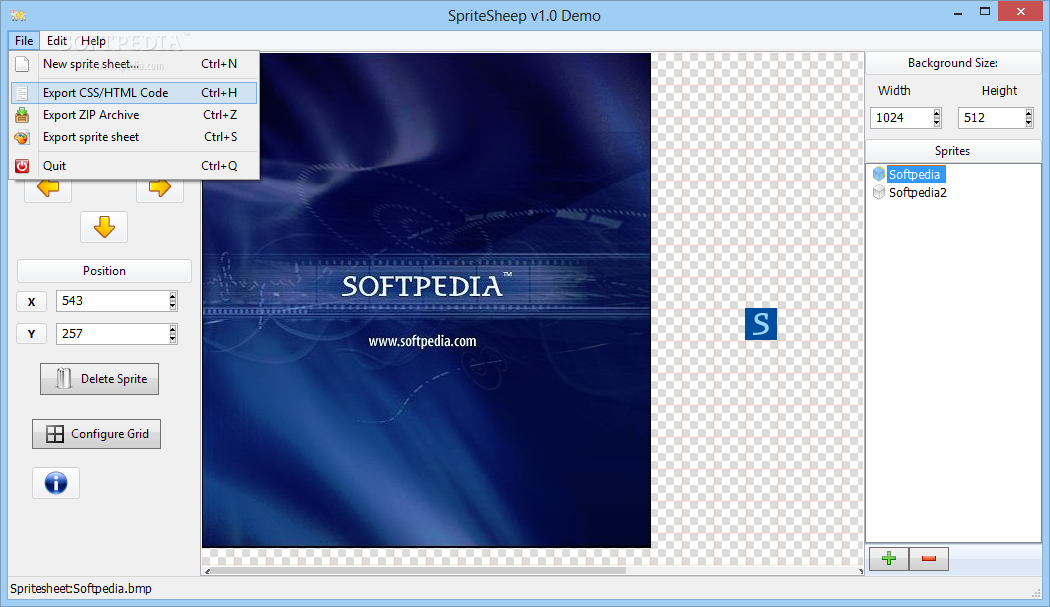Increase background Width with up arrow
The width and height of the screenshot is (1050, 607).
click(937, 113)
